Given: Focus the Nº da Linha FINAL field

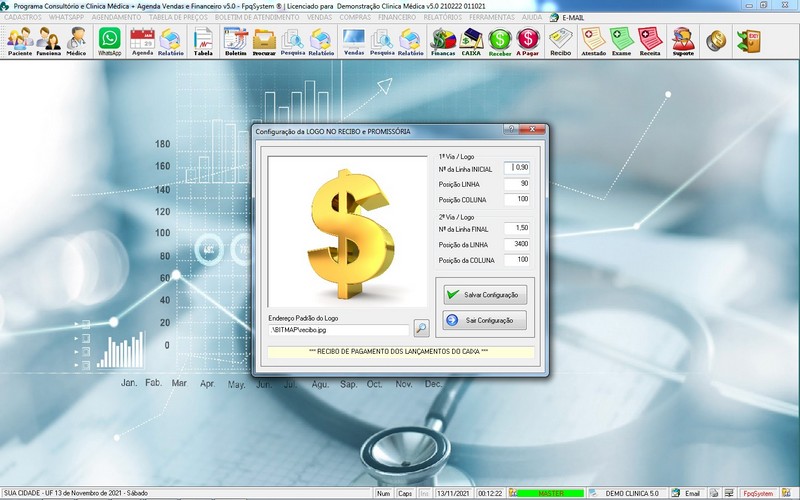Looking at the screenshot, I should click(517, 229).
